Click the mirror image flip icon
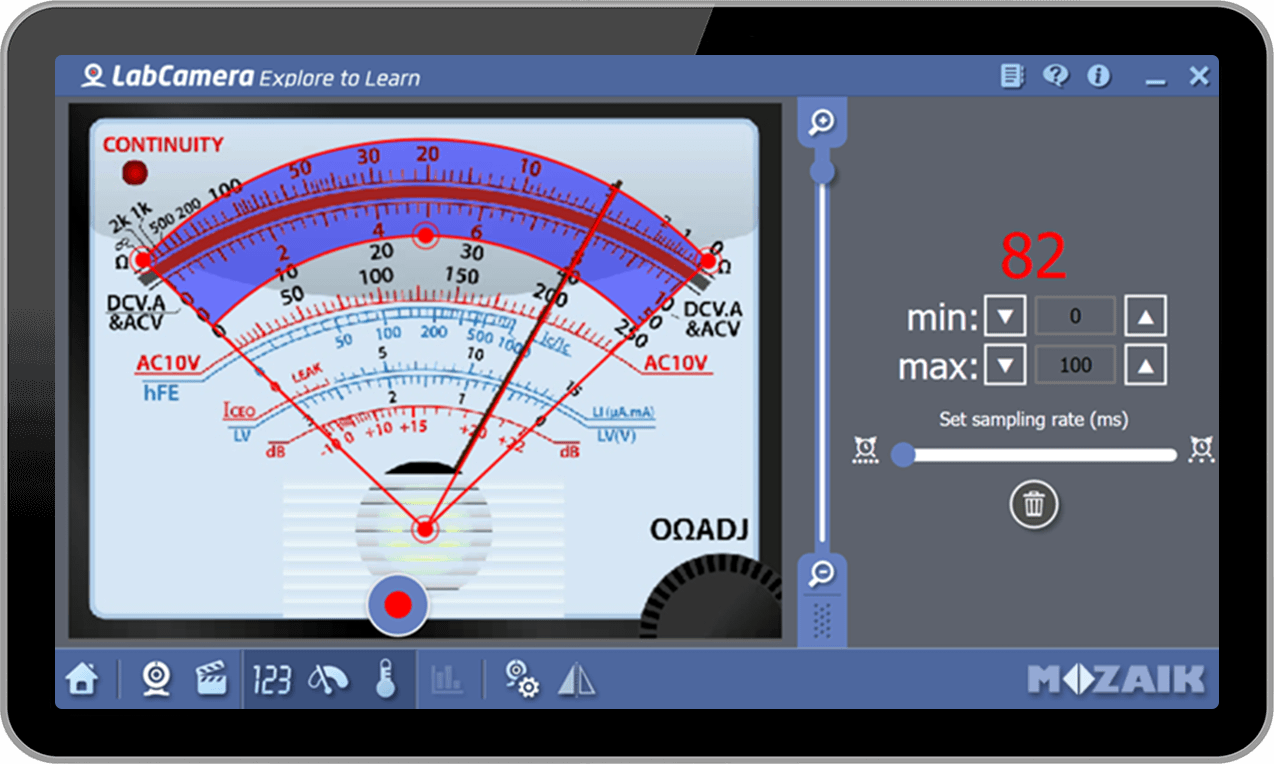Screen dimensions: 1274x764 (x=577, y=679)
